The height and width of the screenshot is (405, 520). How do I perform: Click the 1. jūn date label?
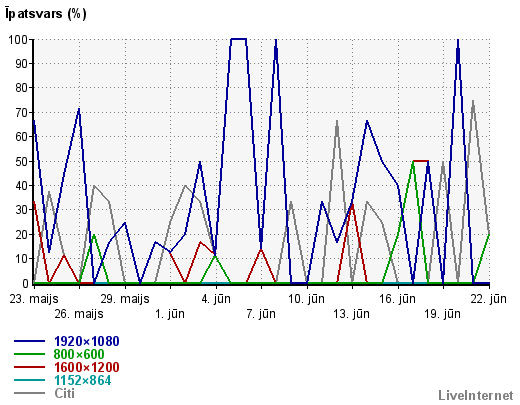click(x=170, y=314)
